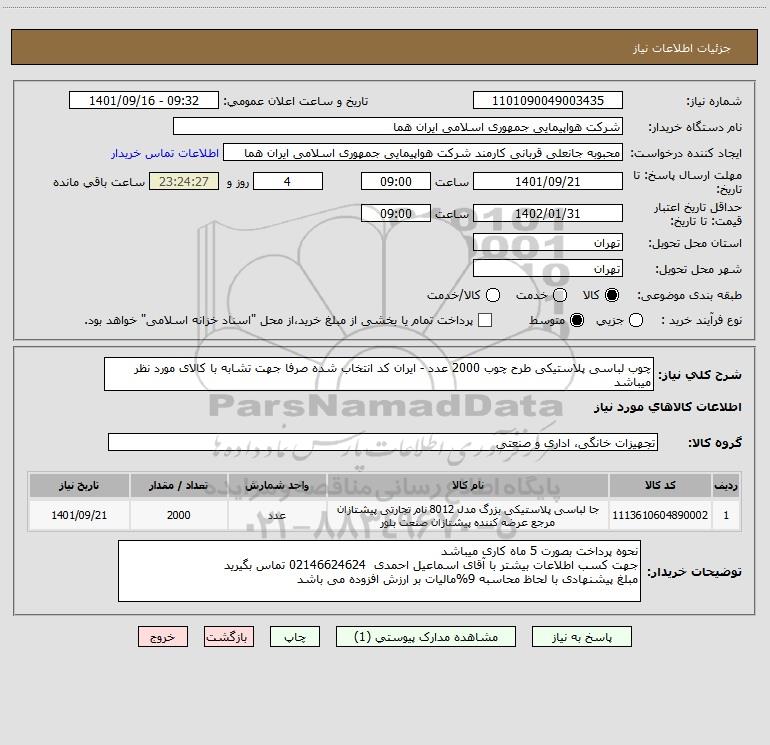Choose the کالا/خدمت radio option

(493, 295)
